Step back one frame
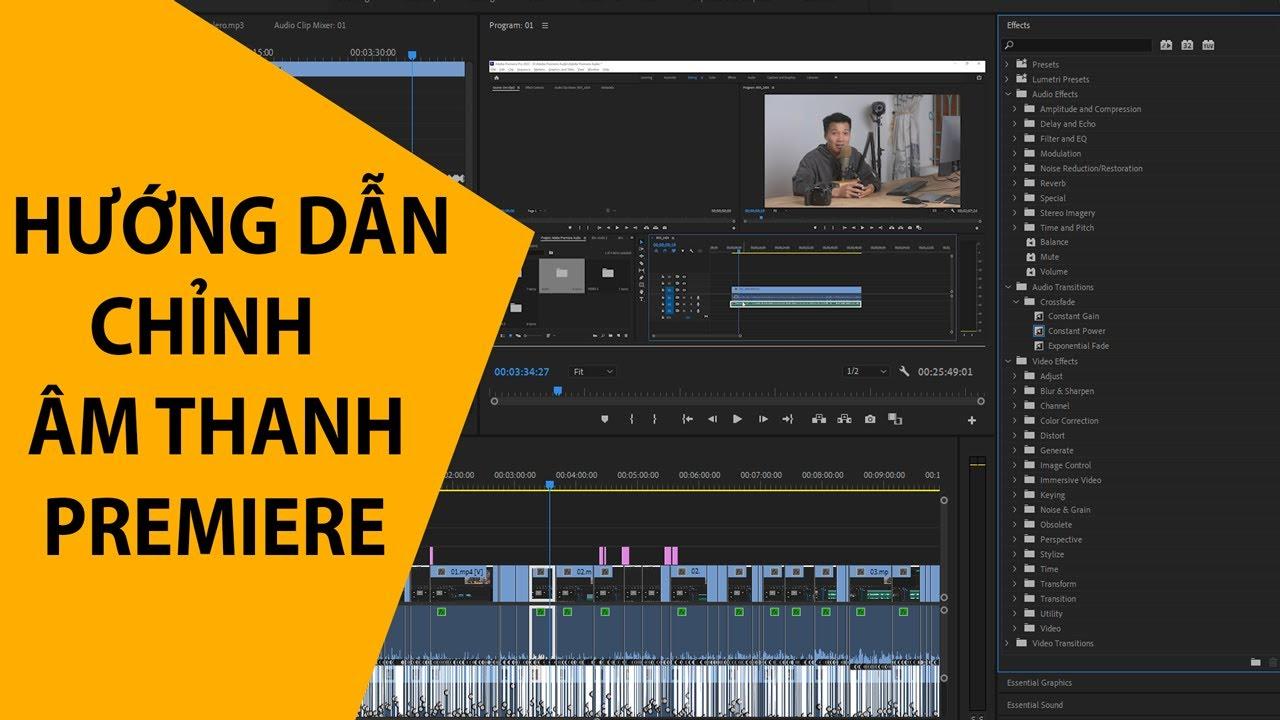The height and width of the screenshot is (720, 1280). click(x=712, y=419)
